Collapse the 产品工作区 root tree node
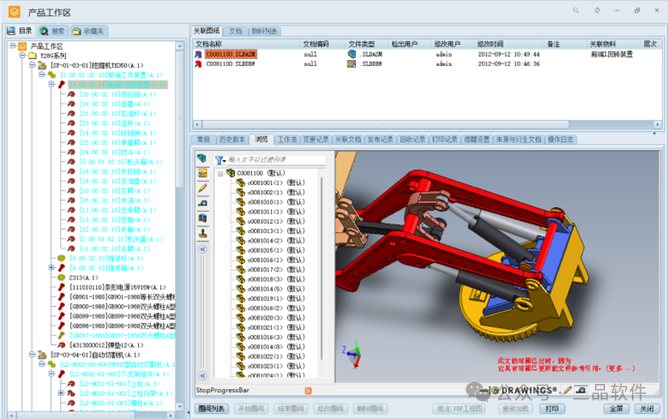 [12, 46]
